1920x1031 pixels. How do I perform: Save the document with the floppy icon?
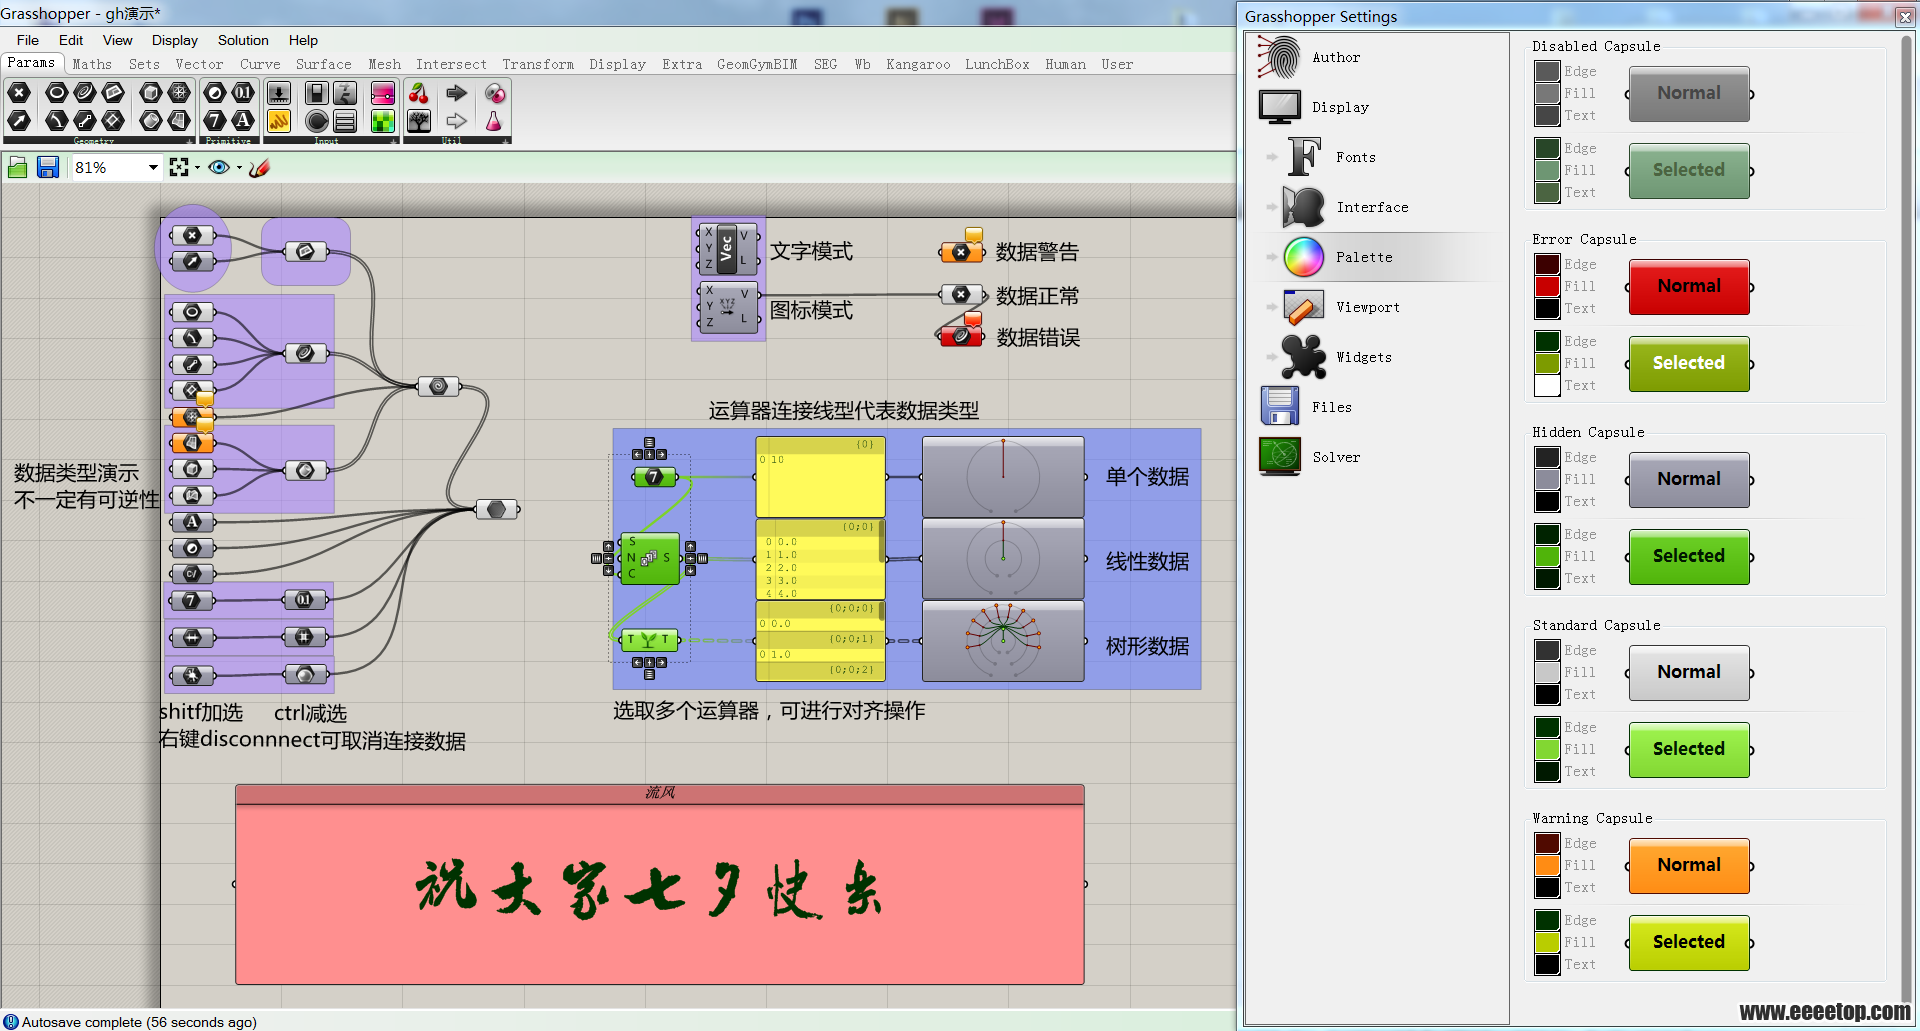click(47, 167)
